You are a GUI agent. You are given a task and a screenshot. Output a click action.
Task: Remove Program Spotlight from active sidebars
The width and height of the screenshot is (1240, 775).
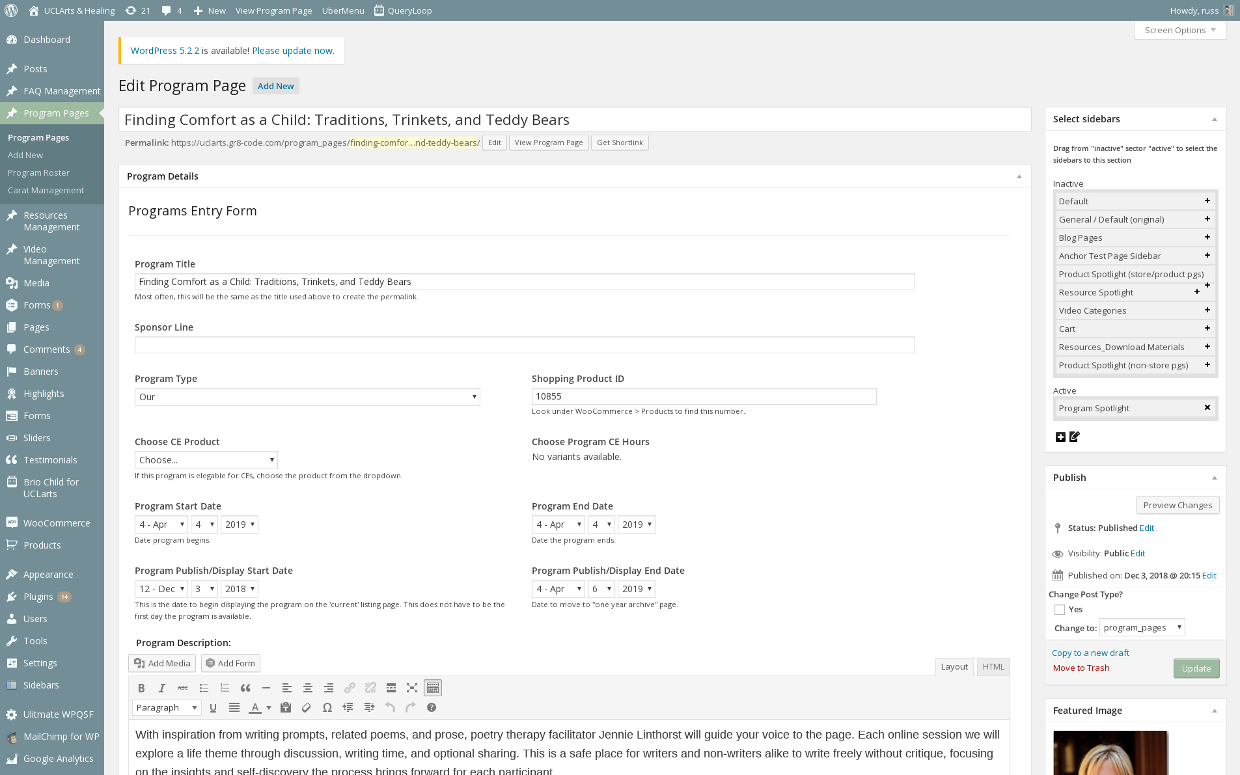pyautogui.click(x=1207, y=408)
